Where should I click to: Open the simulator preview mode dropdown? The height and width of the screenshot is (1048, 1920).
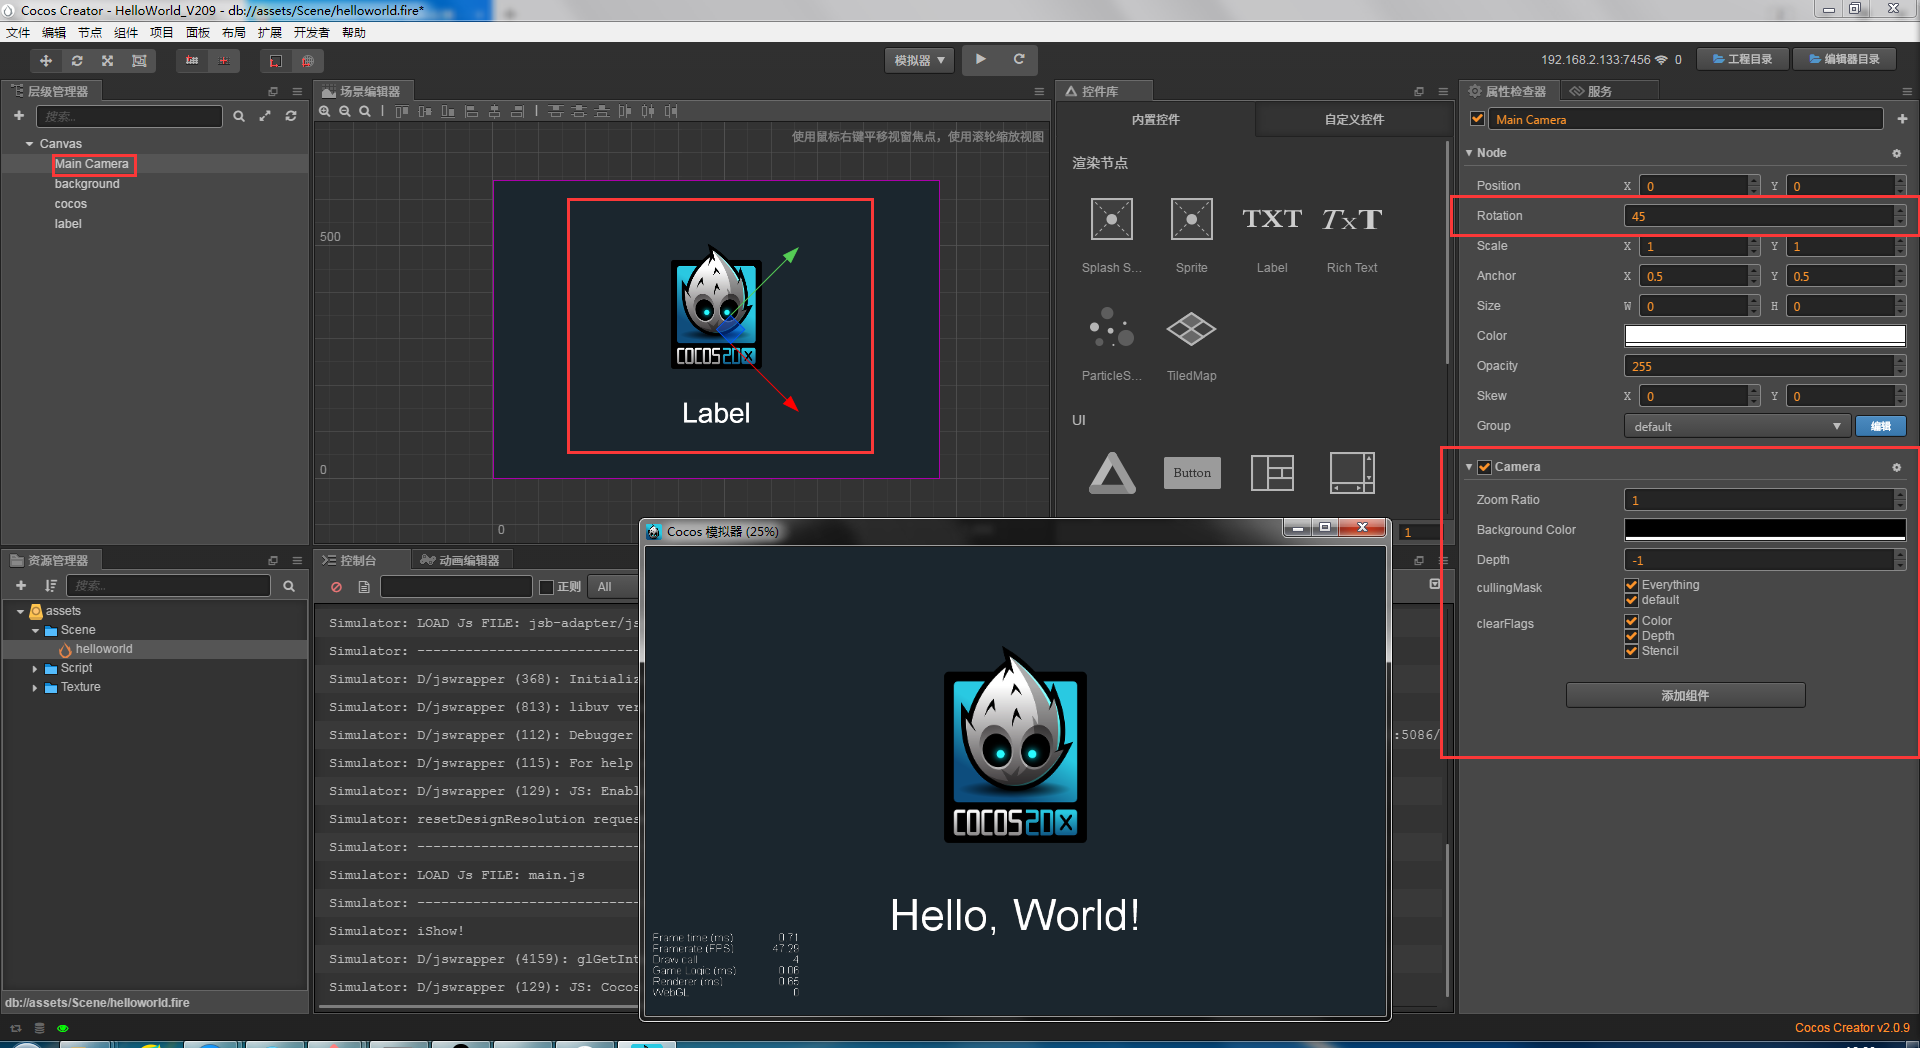coord(919,60)
